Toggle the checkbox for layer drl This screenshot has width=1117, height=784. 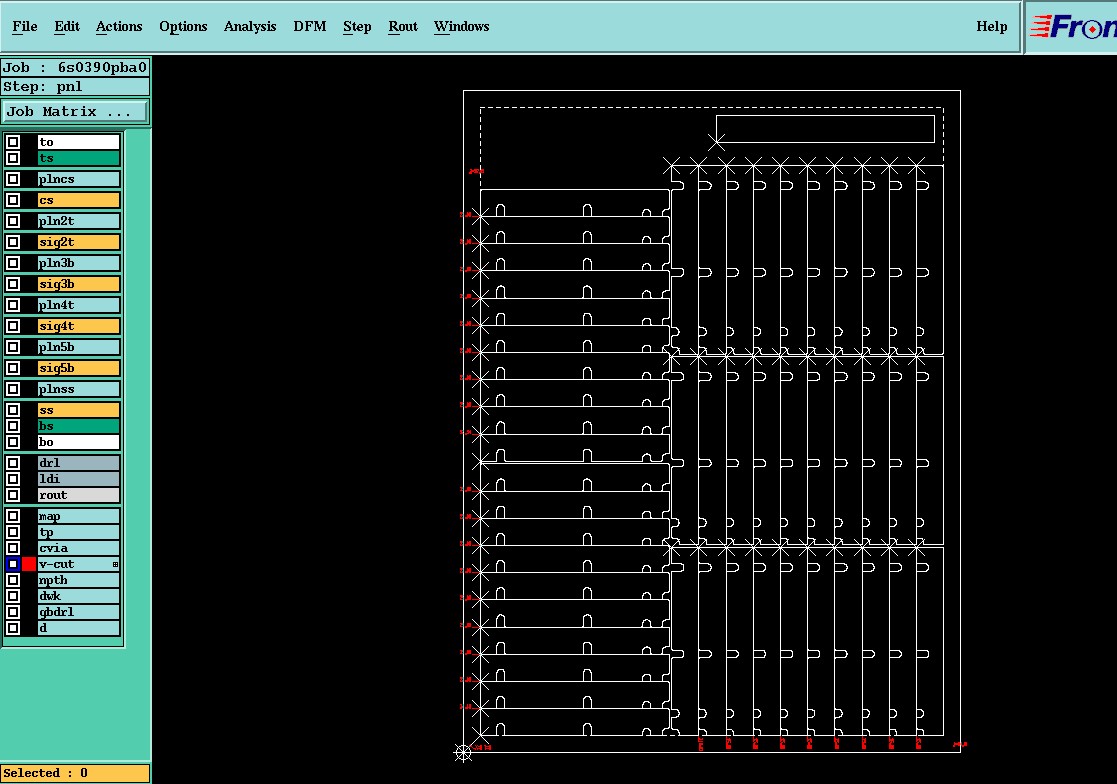pos(13,463)
